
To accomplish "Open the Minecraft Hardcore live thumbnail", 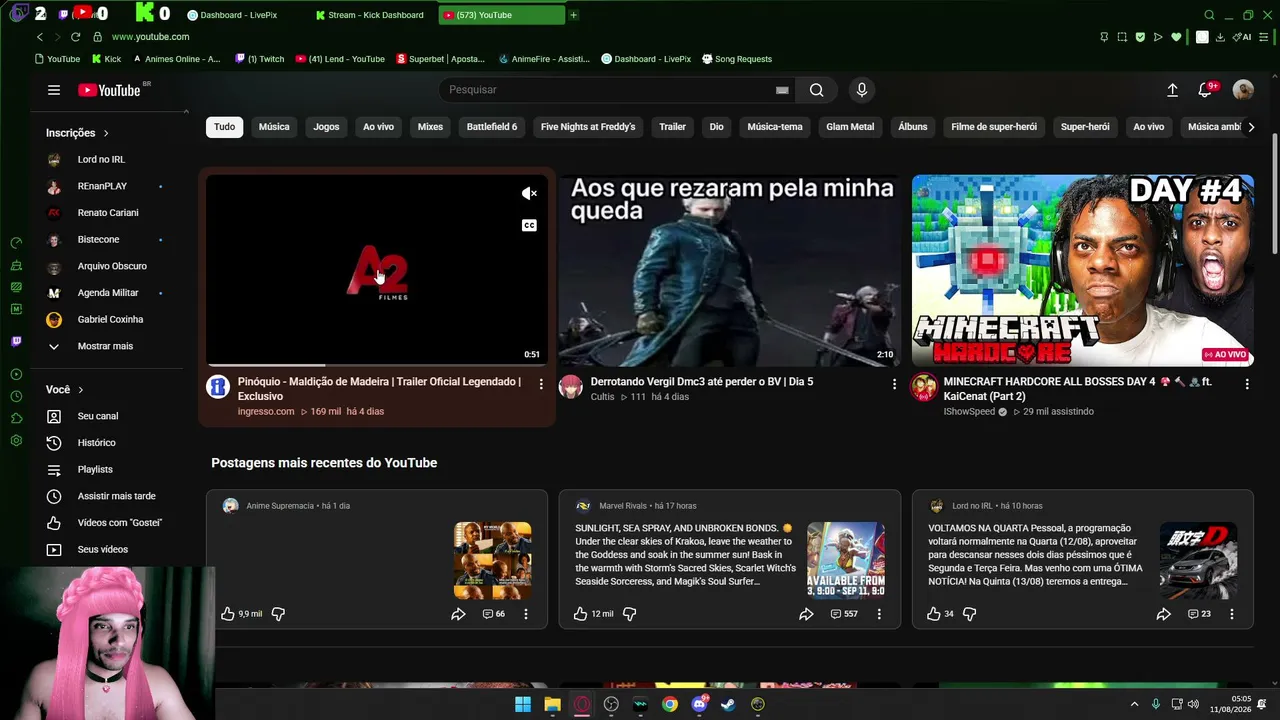I will (1082, 271).
